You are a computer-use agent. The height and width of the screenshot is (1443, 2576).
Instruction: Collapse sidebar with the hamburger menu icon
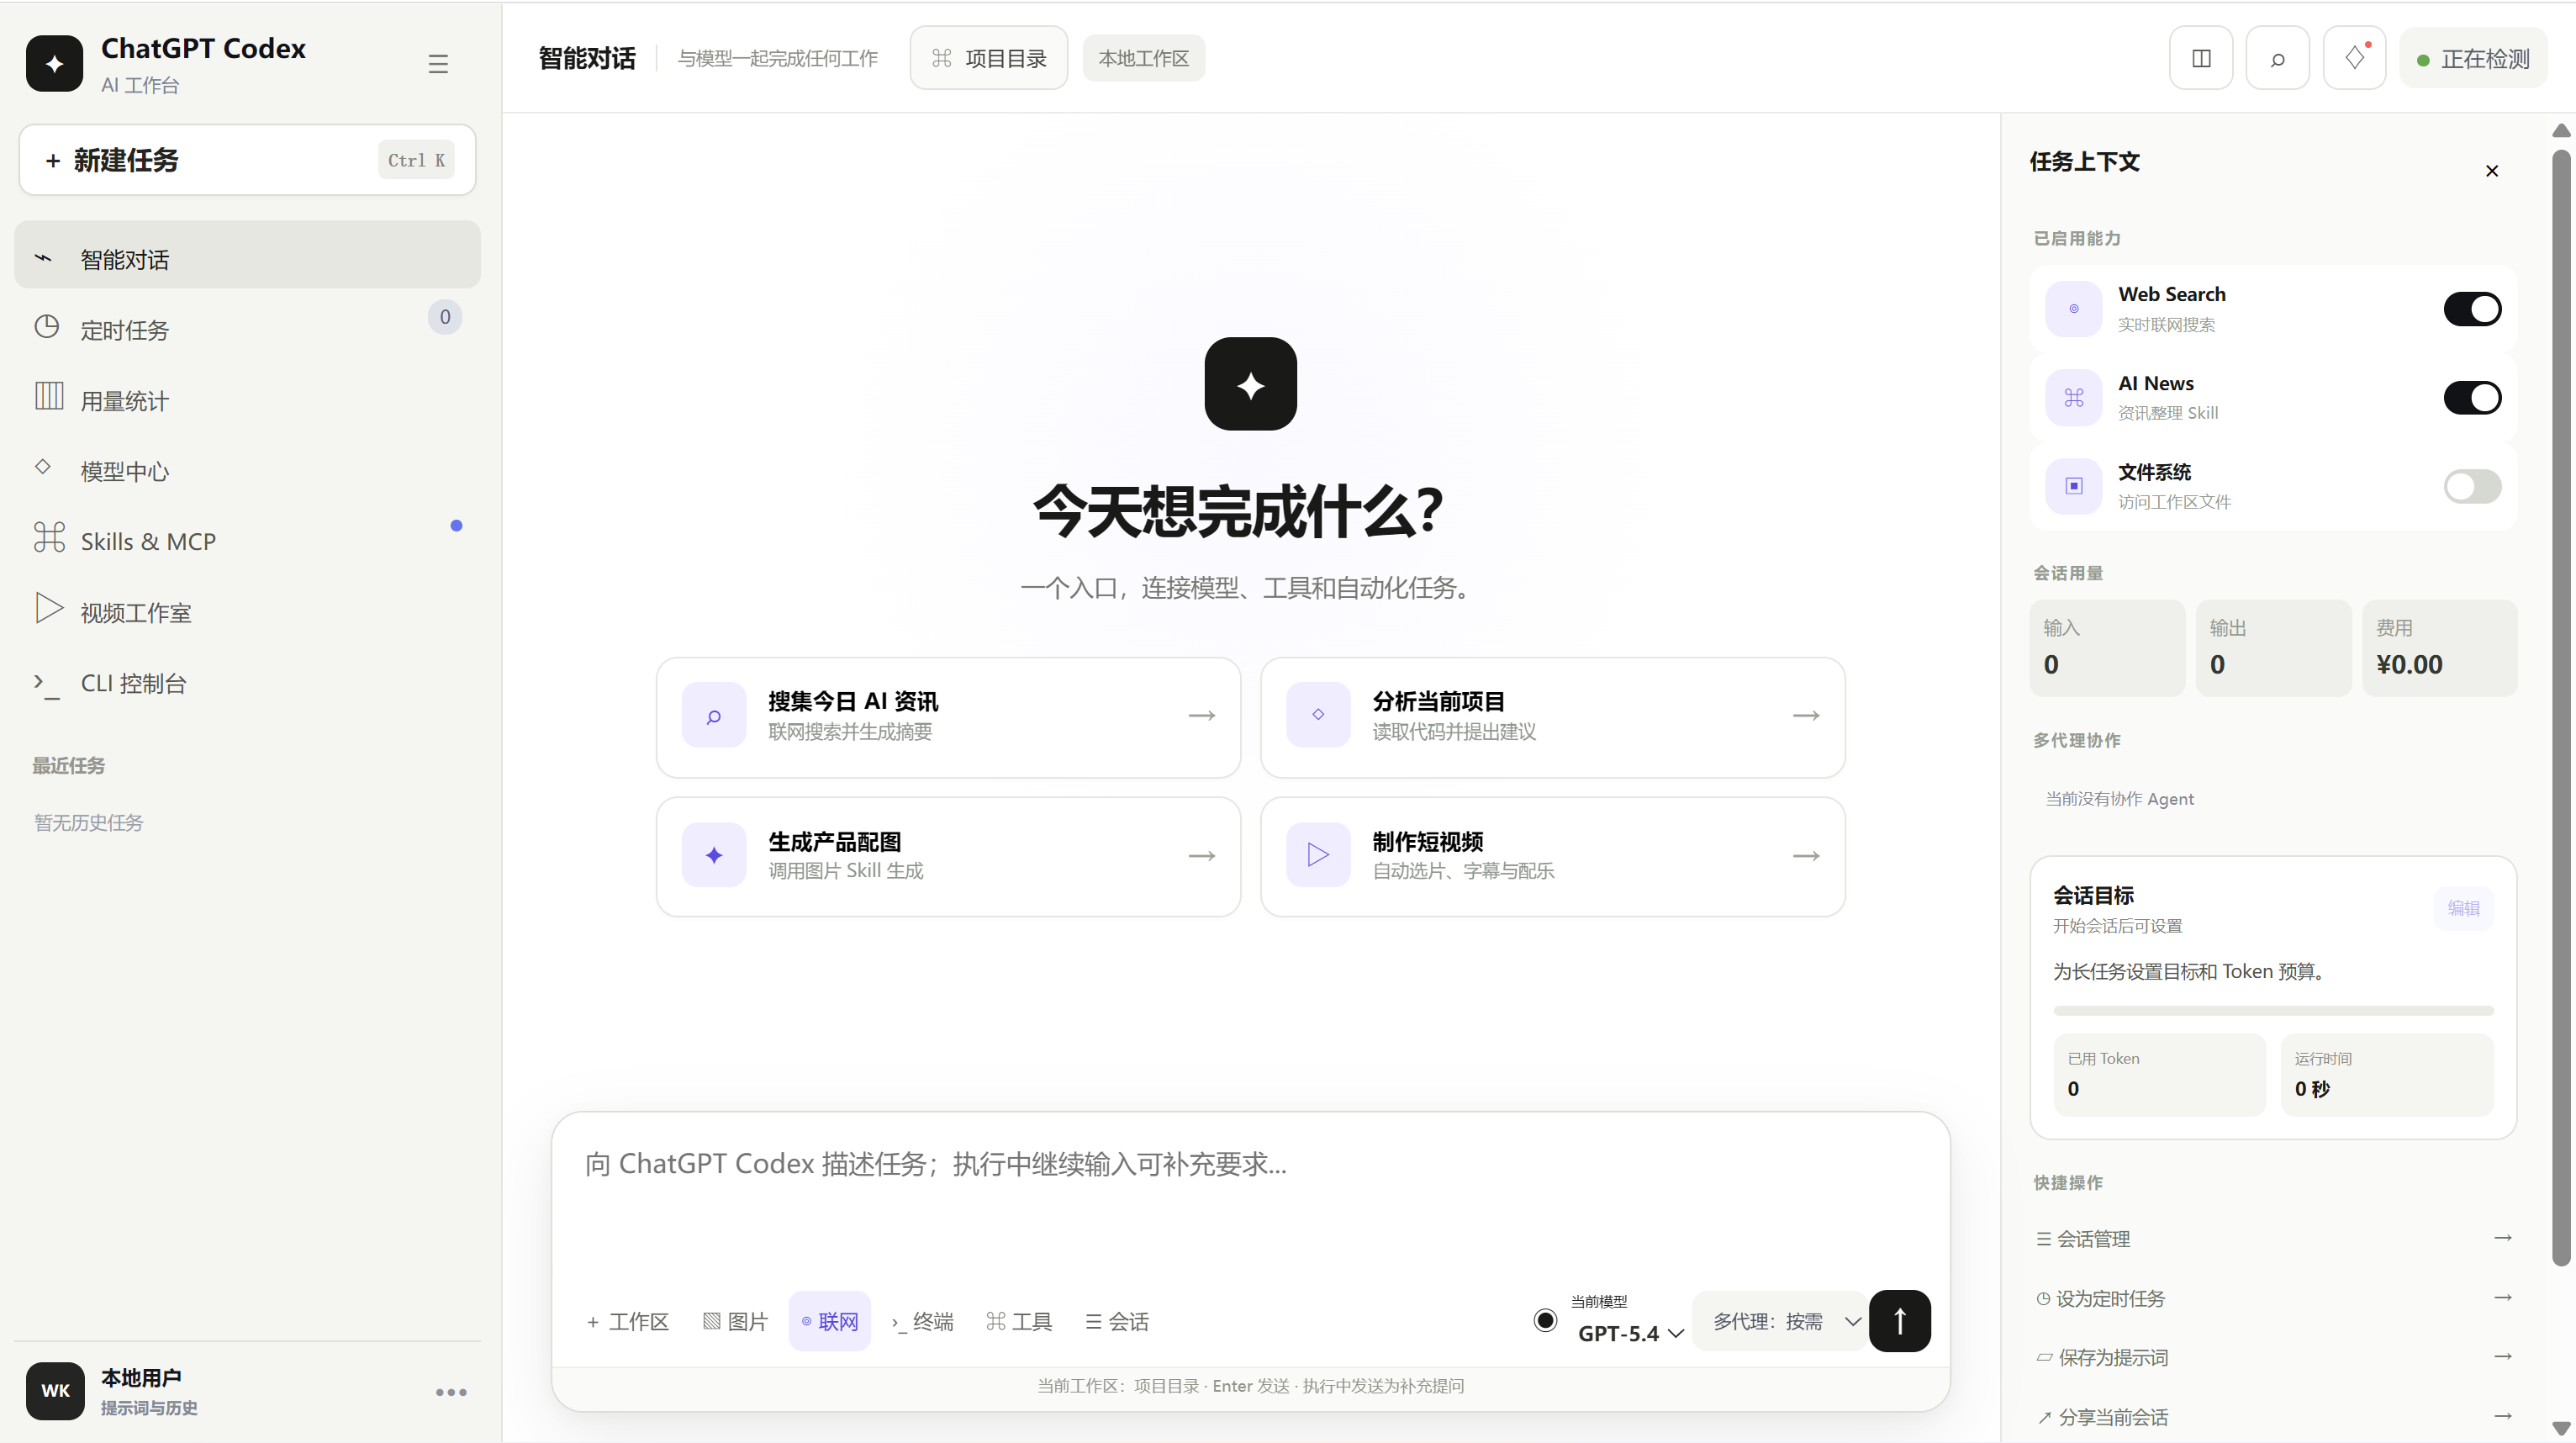pos(438,64)
